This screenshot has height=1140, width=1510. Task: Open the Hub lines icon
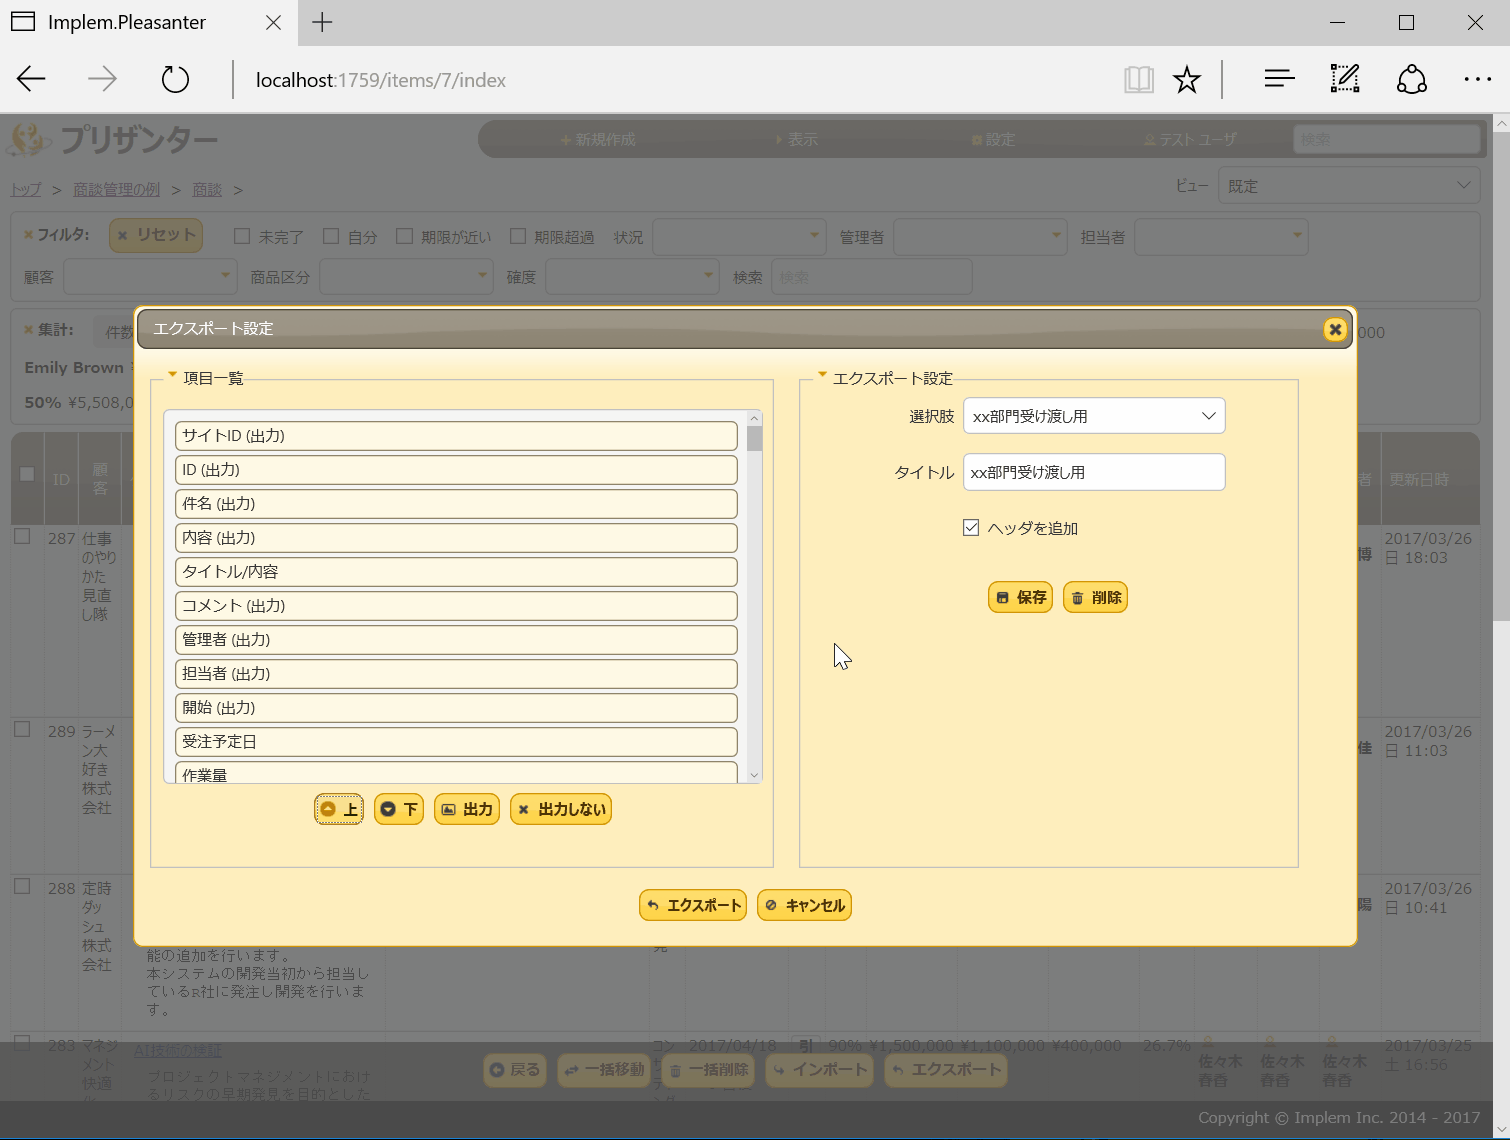[1279, 79]
